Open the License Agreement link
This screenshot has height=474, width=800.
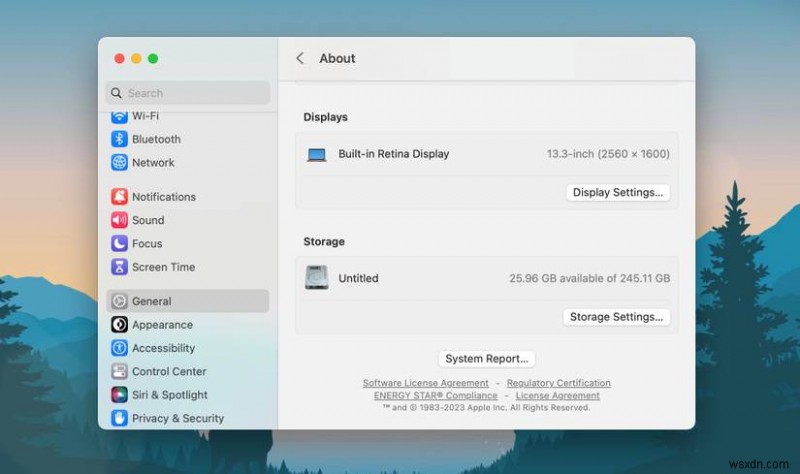[x=558, y=395]
